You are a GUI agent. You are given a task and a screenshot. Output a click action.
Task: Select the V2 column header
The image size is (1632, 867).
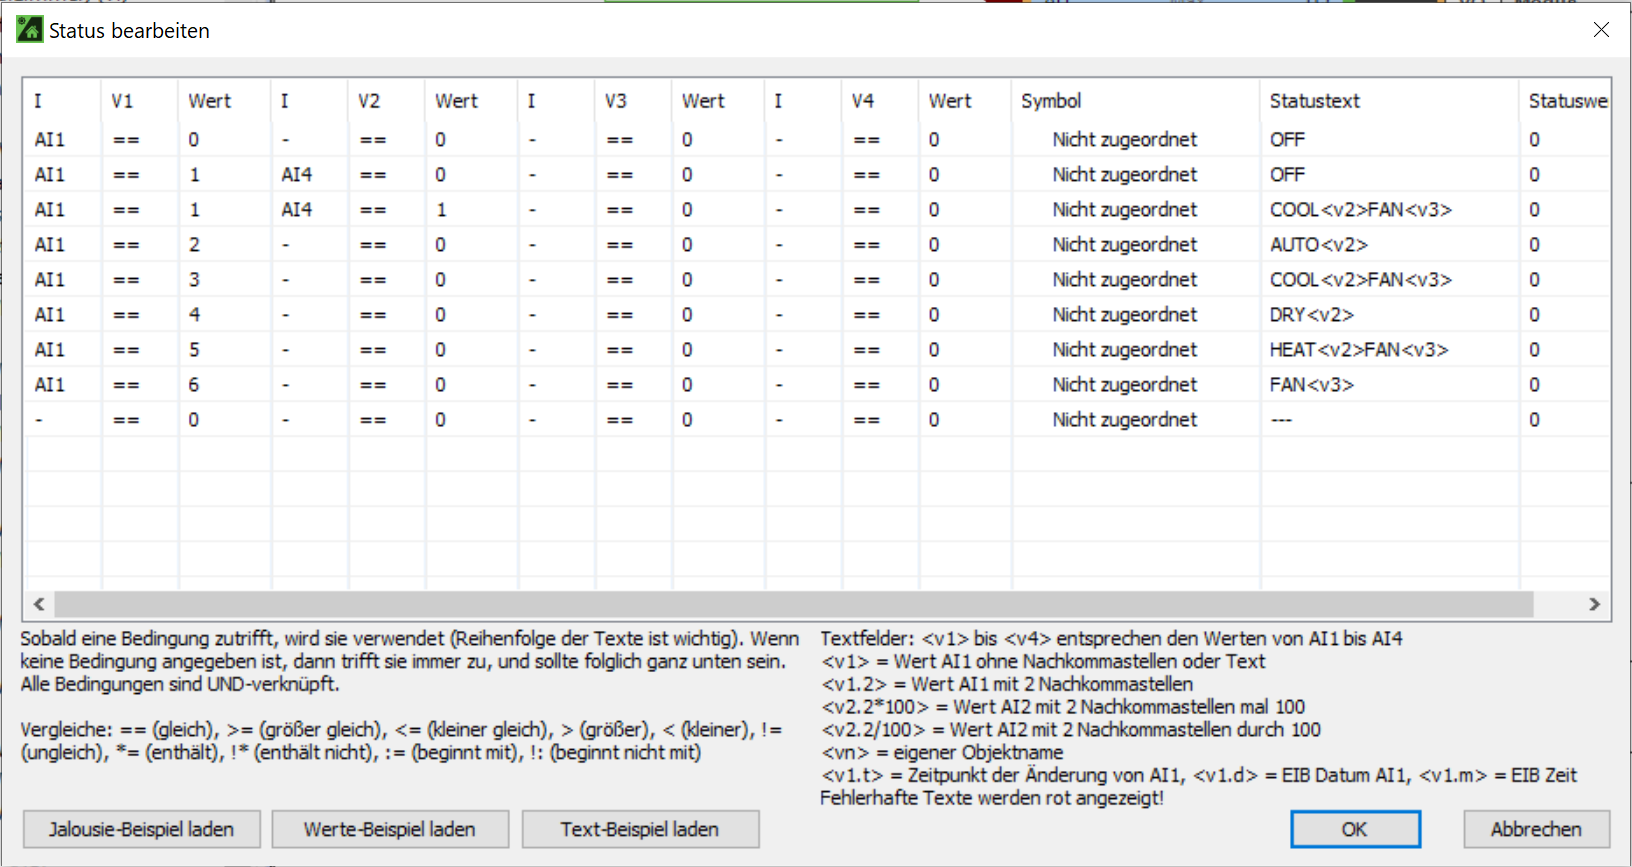(369, 101)
